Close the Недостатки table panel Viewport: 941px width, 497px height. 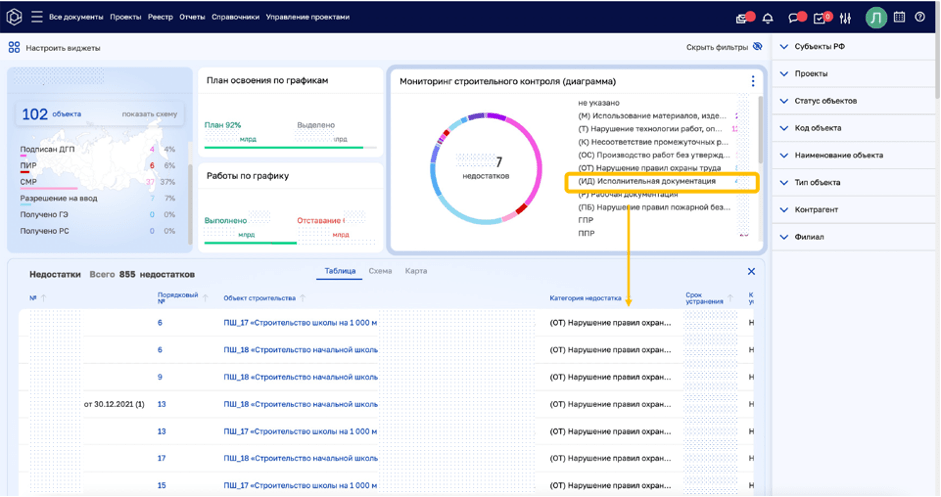tap(752, 272)
